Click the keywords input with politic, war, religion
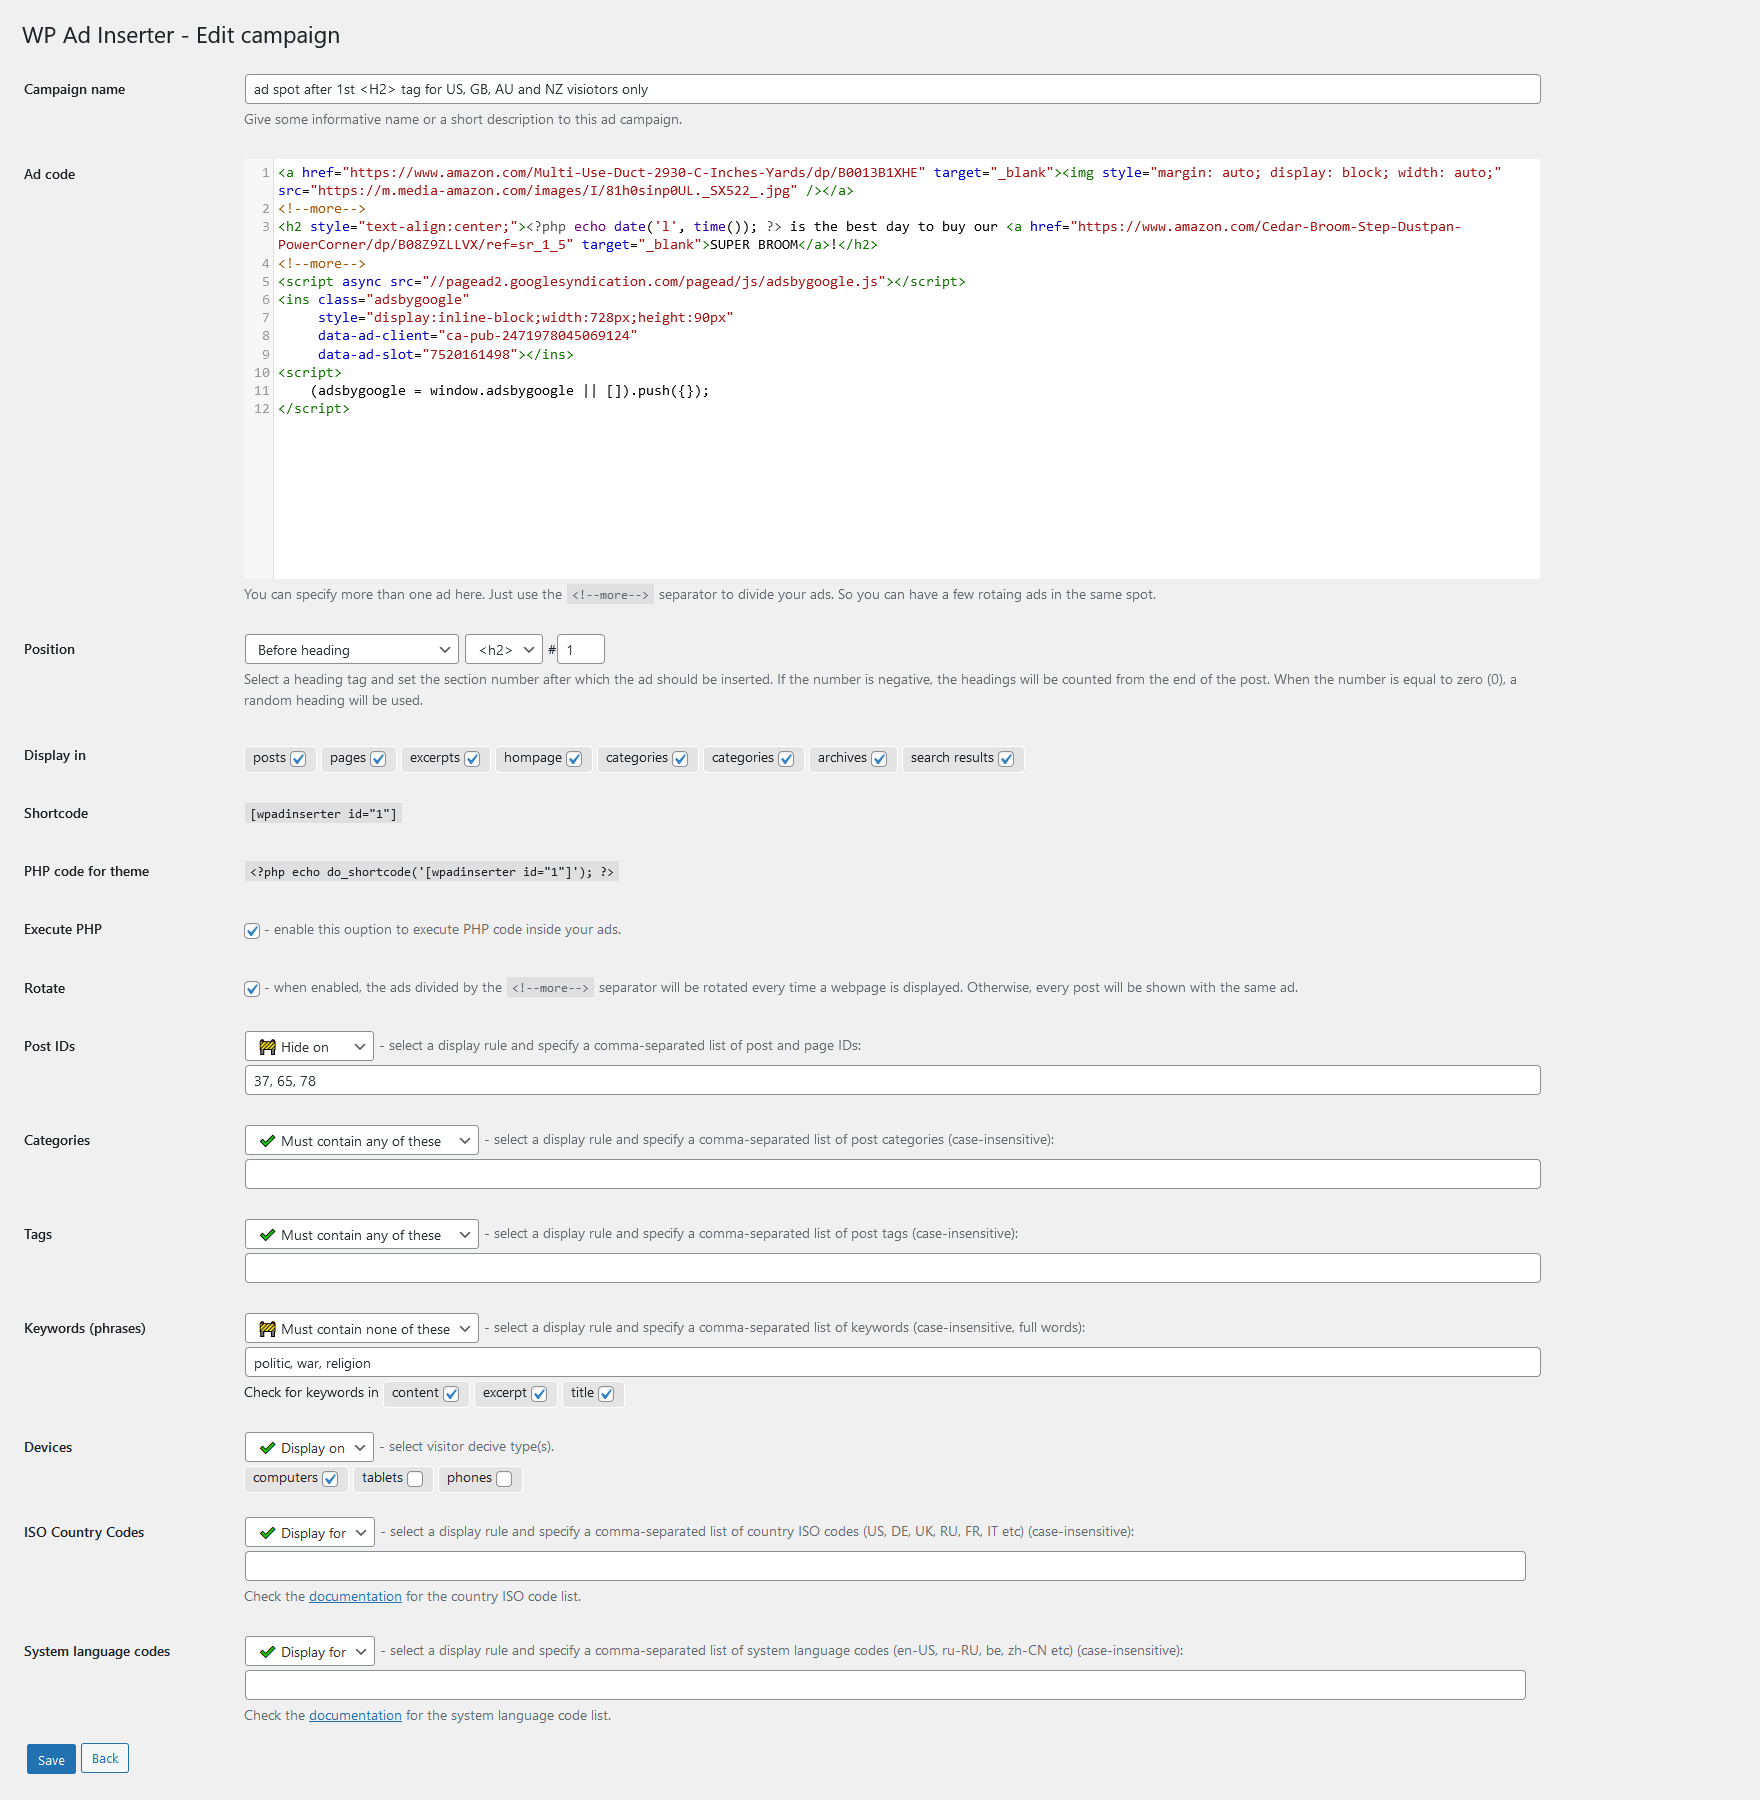This screenshot has height=1800, width=1760. pos(892,1362)
